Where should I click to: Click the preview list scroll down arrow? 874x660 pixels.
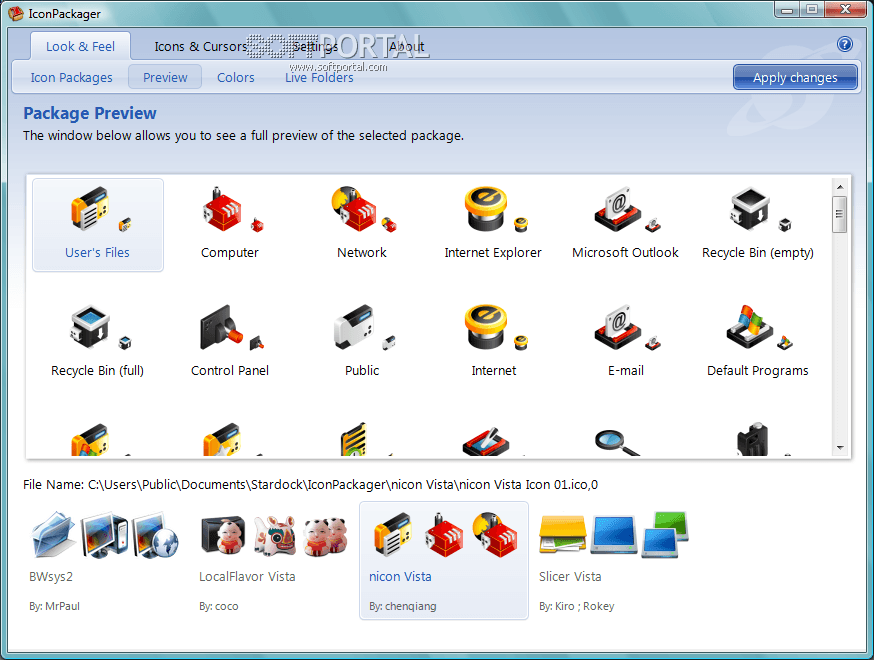(839, 448)
